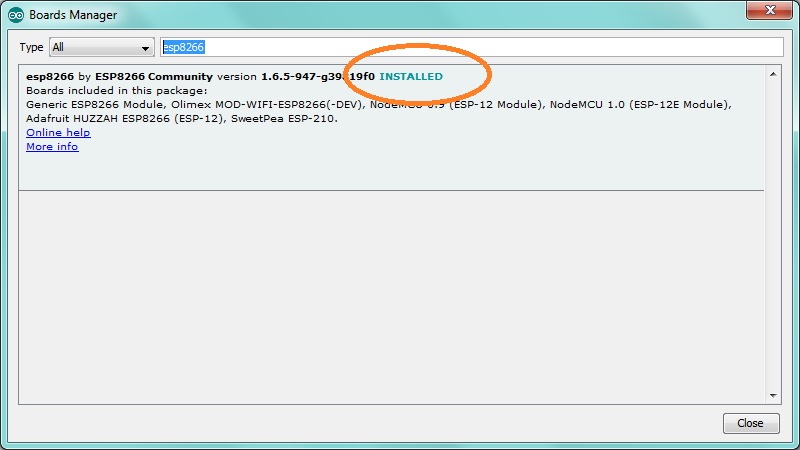Click 'ESP8266 Community' author name
This screenshot has width=800, height=450.
click(x=154, y=77)
